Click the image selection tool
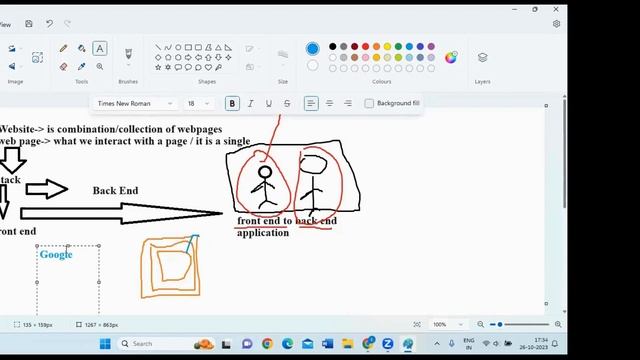Viewport: 640px width, 360px height. [37, 58]
